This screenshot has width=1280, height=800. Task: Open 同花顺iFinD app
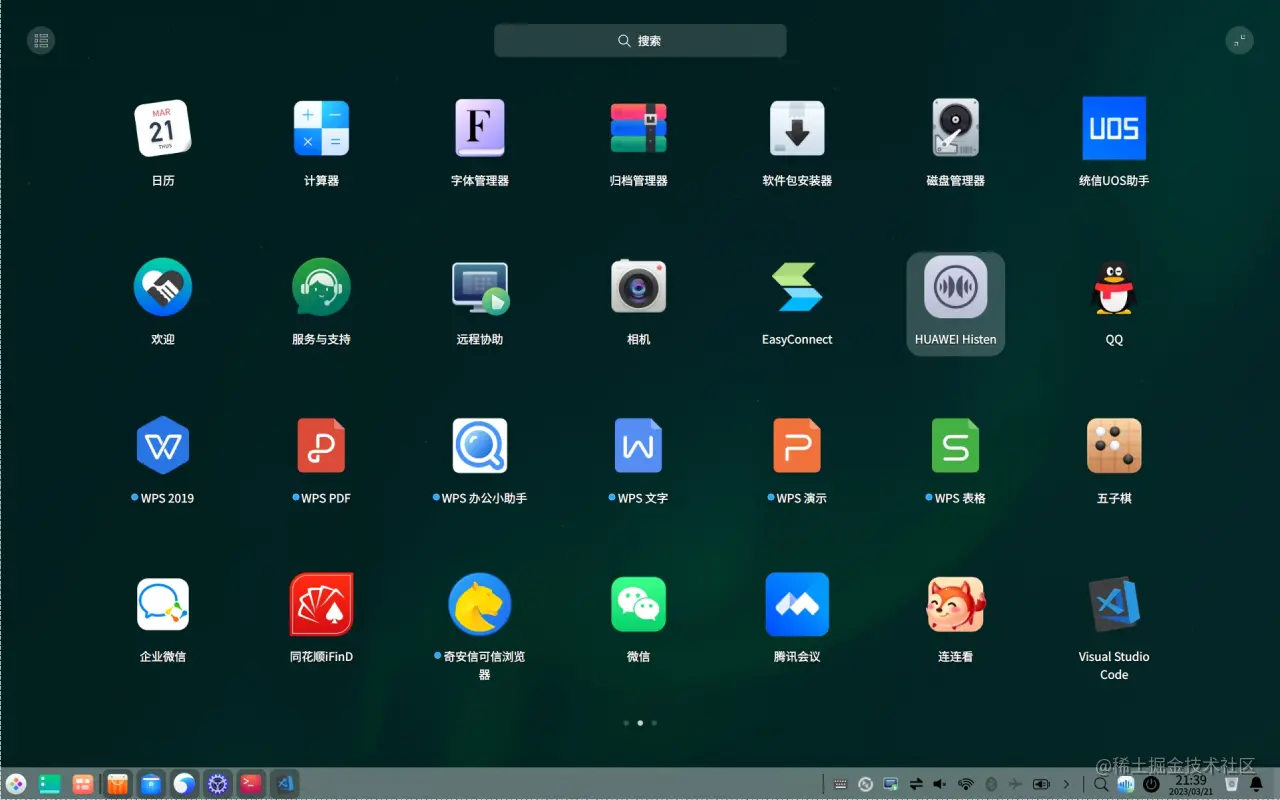pyautogui.click(x=321, y=604)
